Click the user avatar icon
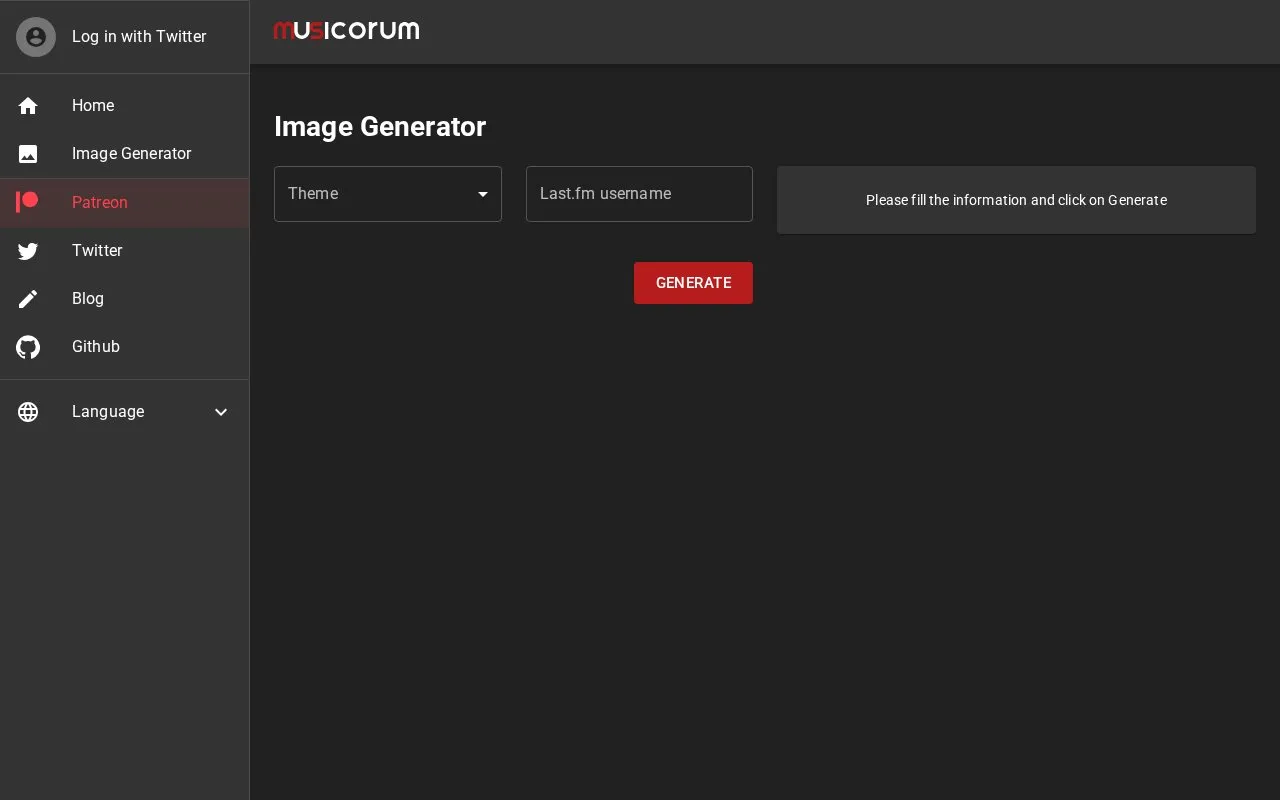 [x=36, y=37]
